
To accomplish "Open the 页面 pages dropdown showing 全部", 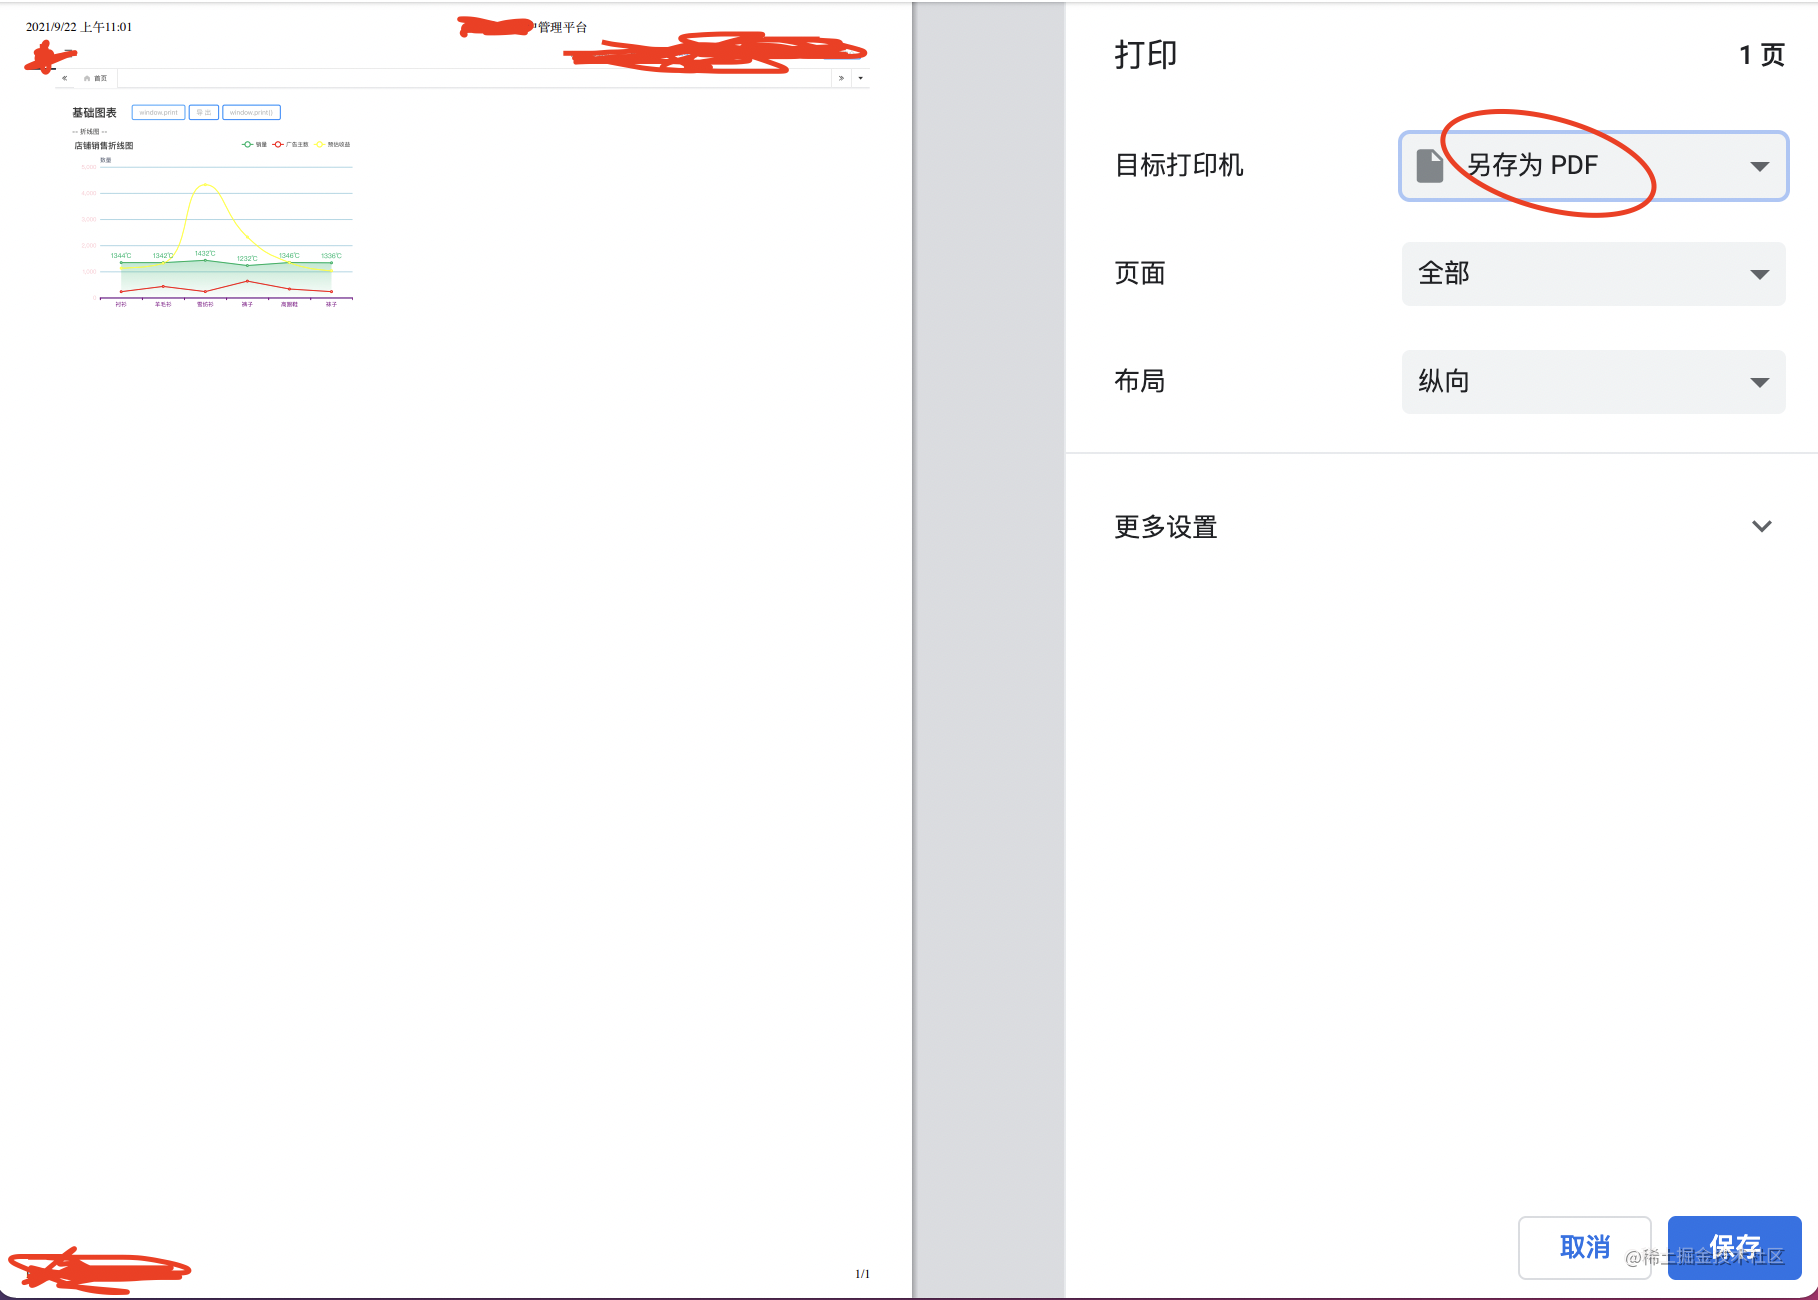I will pyautogui.click(x=1593, y=274).
